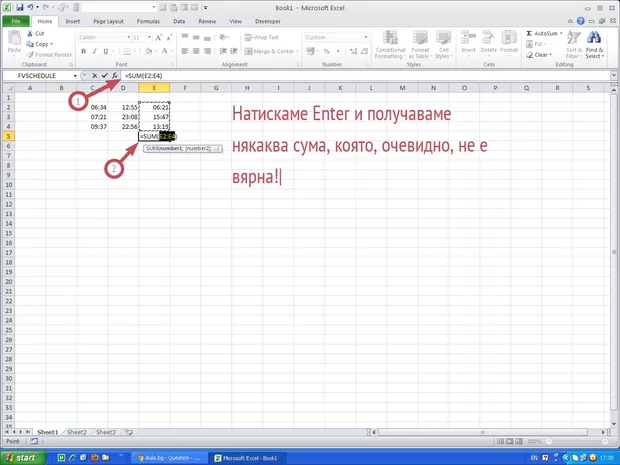Cancel formula entry with the X icon
Viewport: 620px width, 465px height.
pos(95,76)
